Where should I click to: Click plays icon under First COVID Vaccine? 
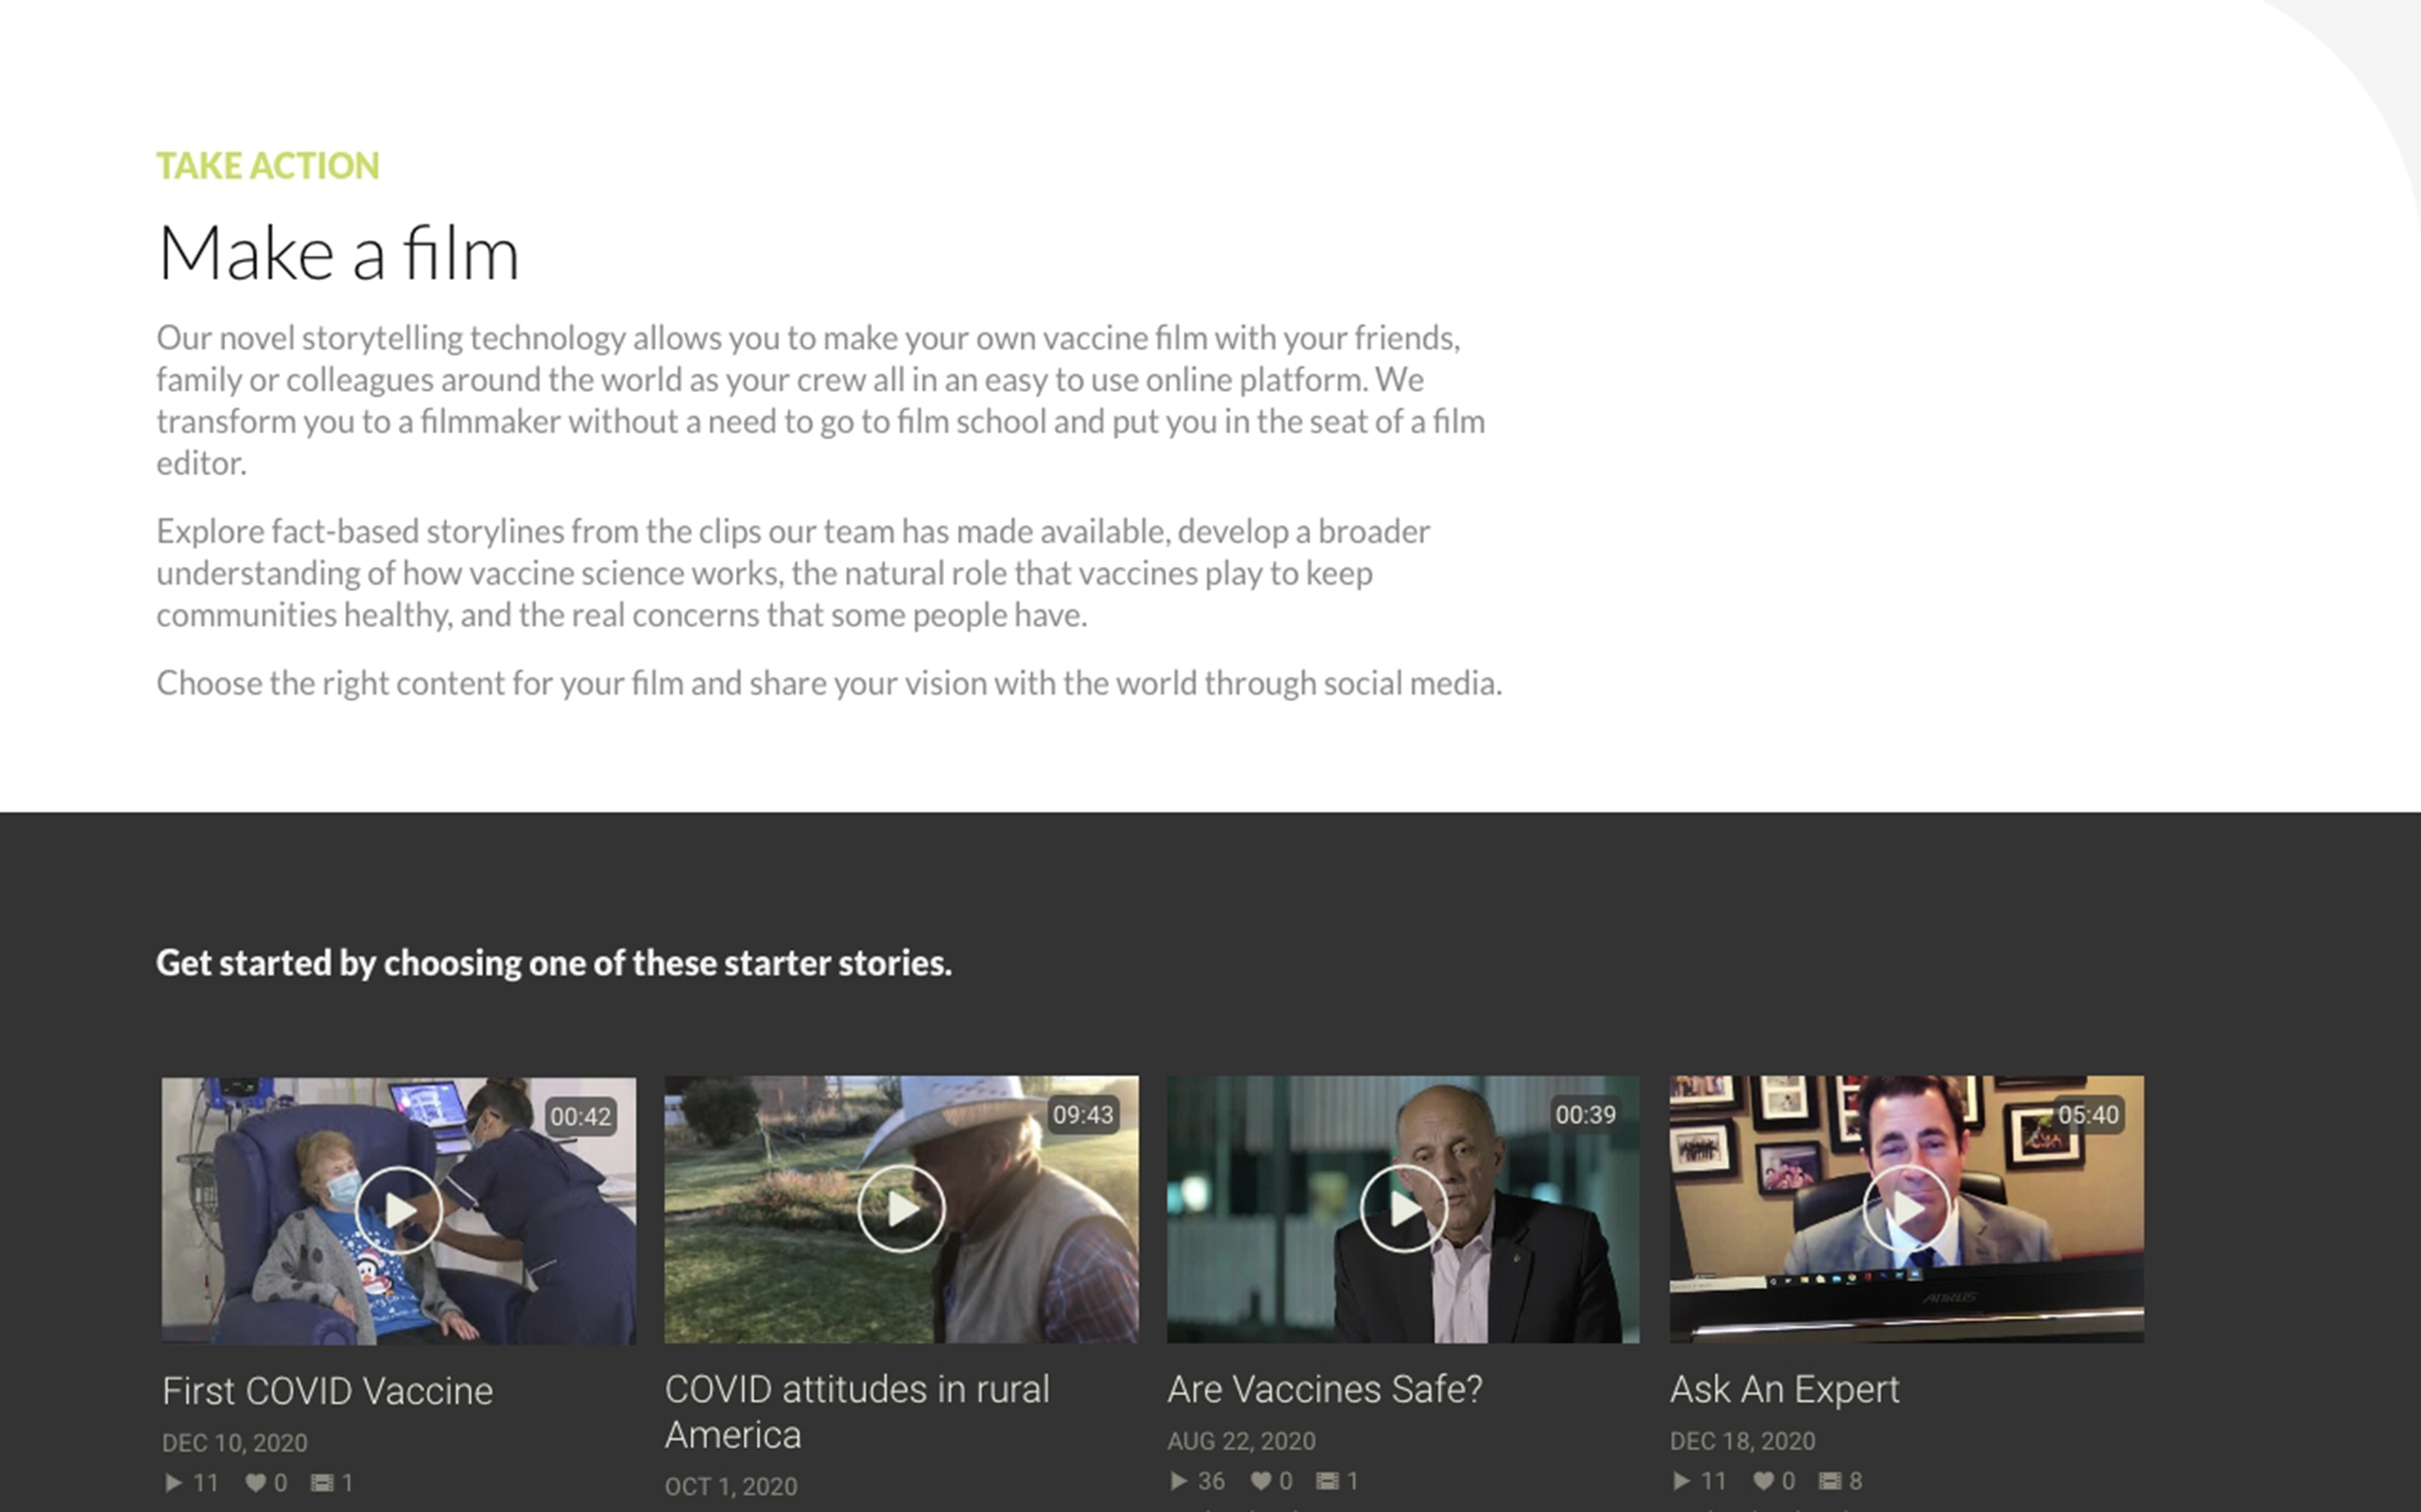[173, 1482]
